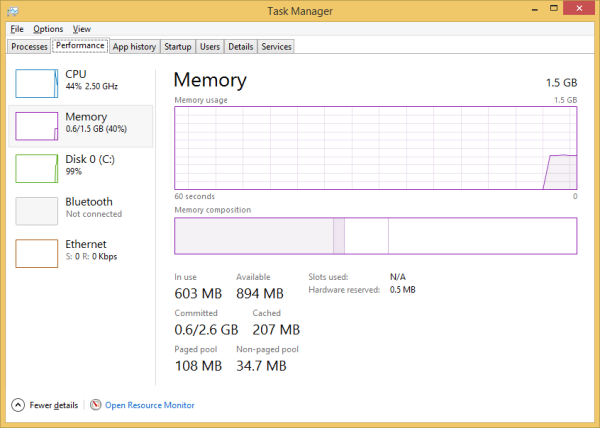Click the Resource Monitor icon
Image resolution: width=600 pixels, height=428 pixels.
[x=96, y=405]
